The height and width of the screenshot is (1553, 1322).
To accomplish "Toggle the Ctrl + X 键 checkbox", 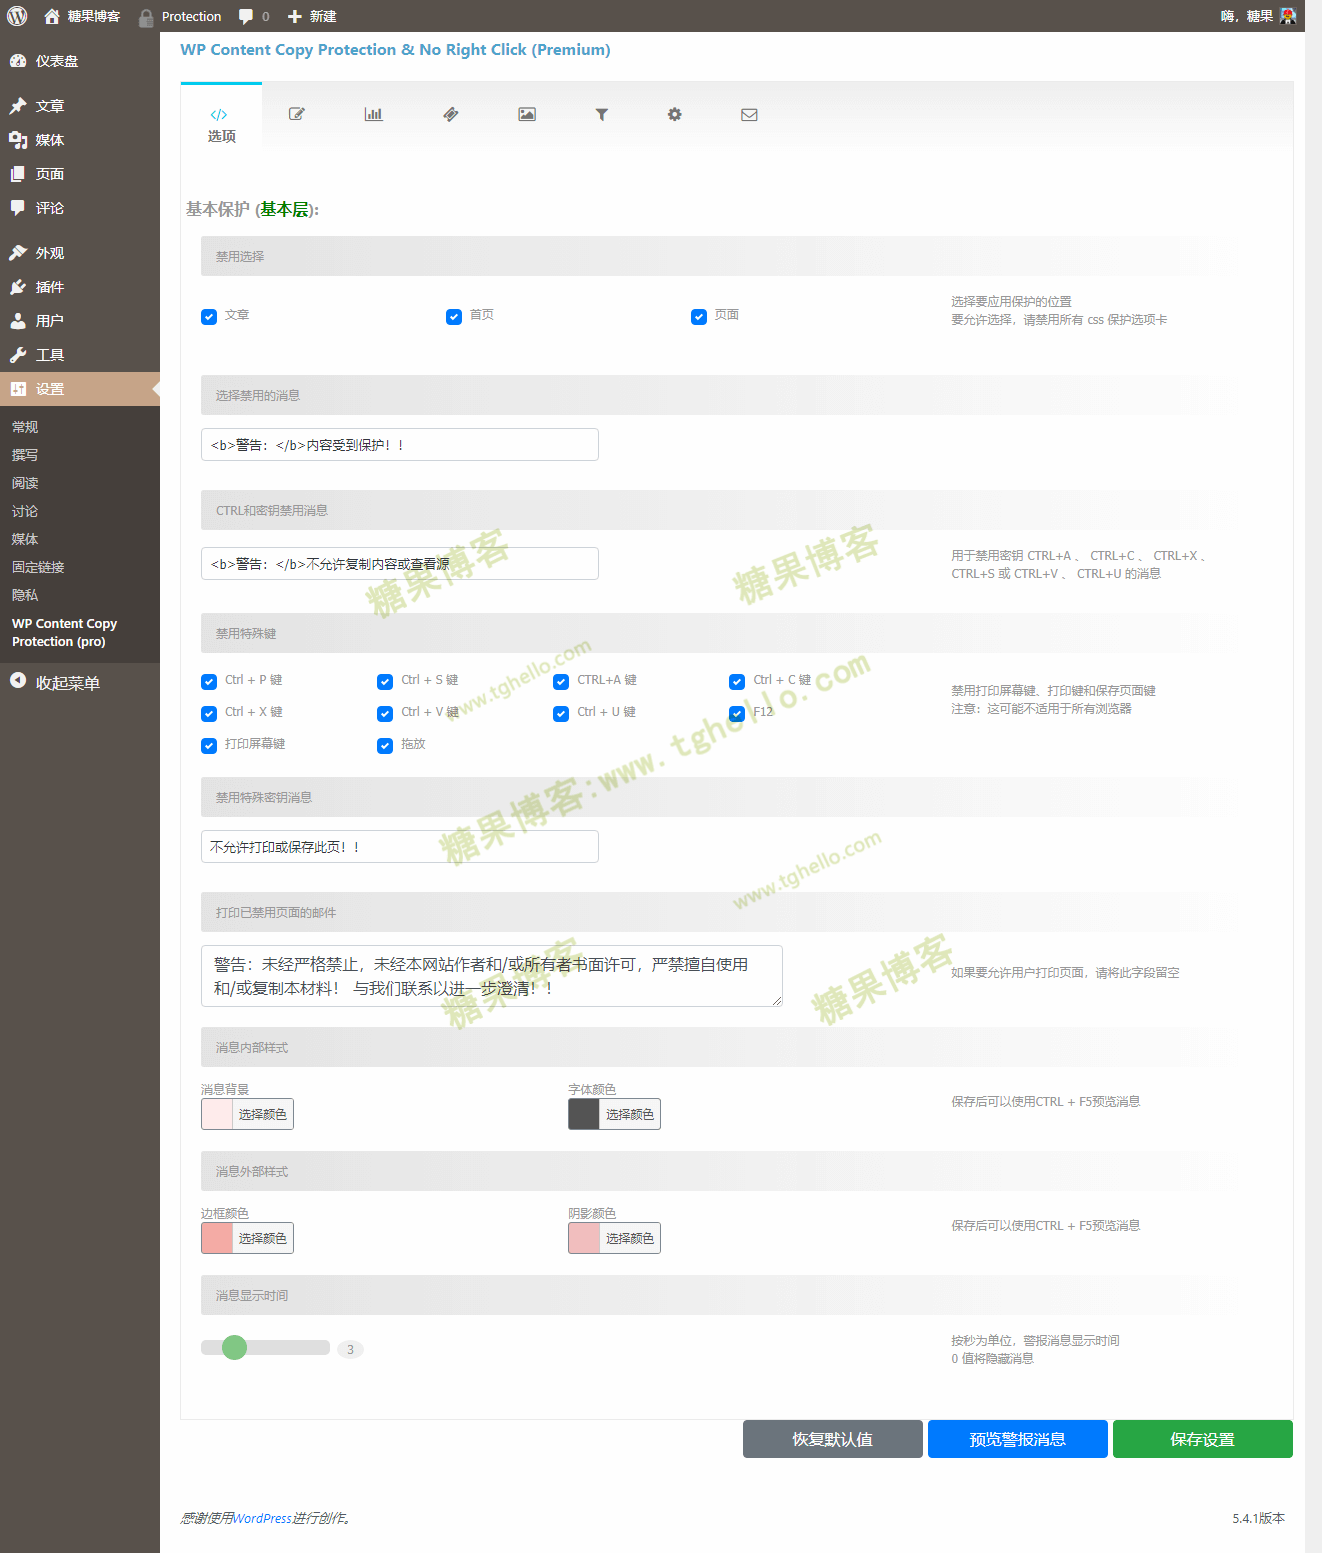I will click(209, 714).
